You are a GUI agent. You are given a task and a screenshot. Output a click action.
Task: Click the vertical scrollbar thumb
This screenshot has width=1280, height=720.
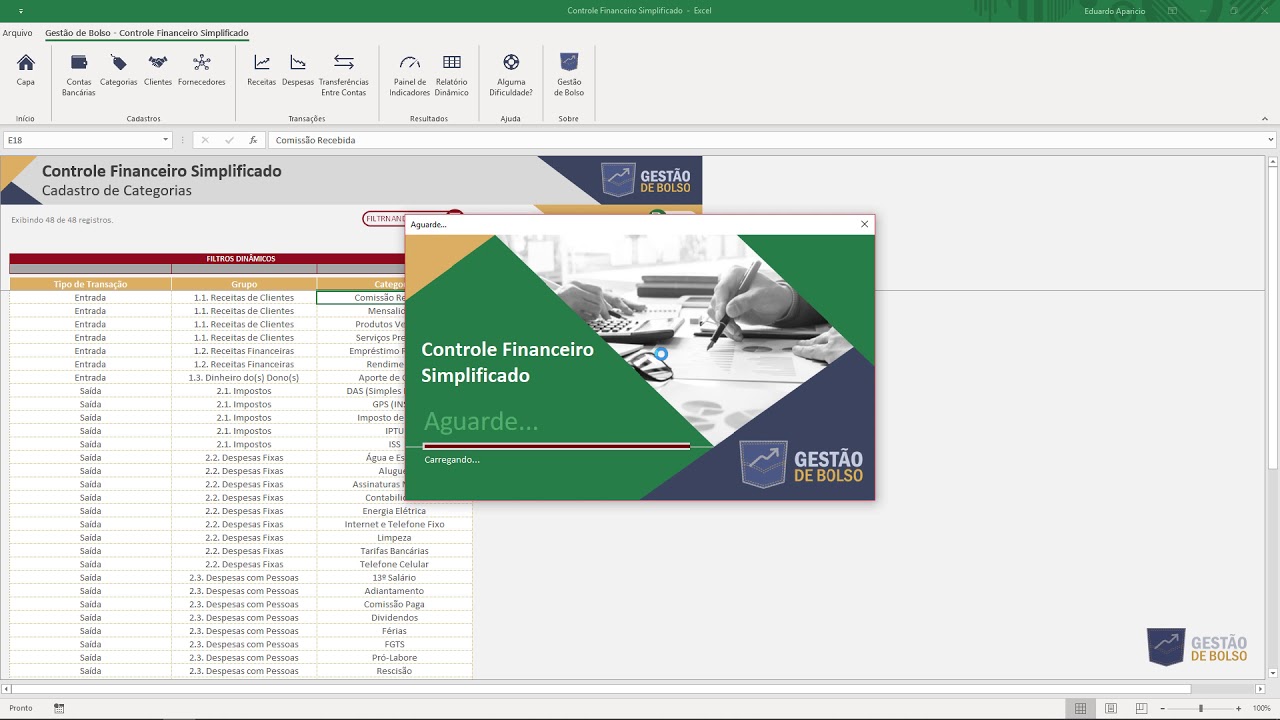pyautogui.click(x=1273, y=318)
